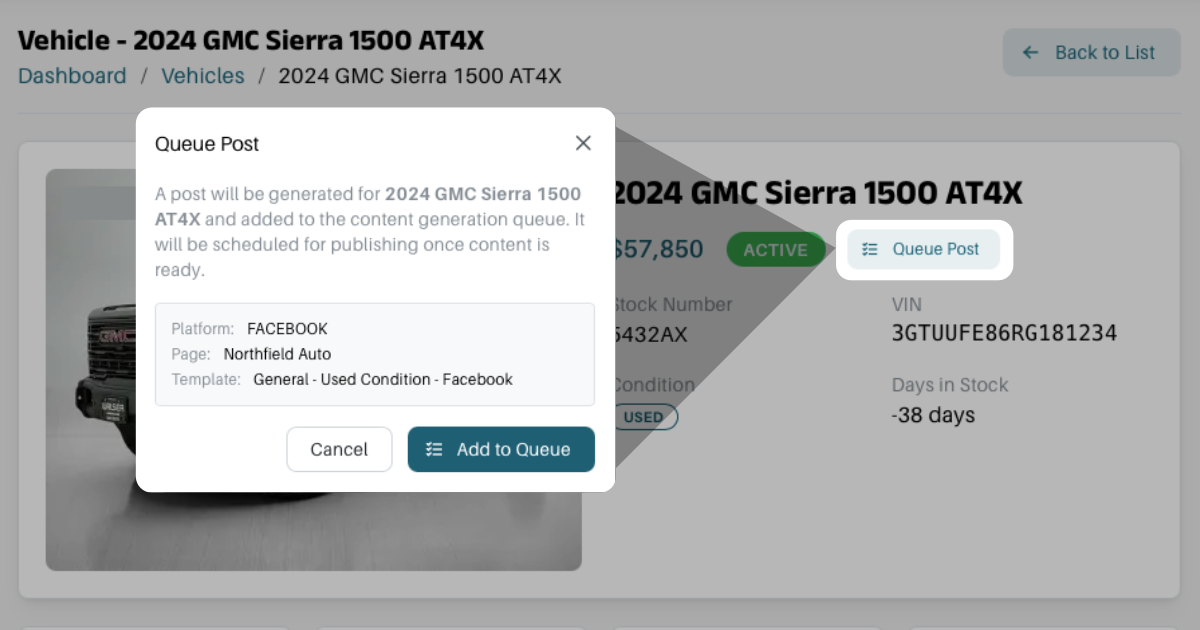Click the Page value Northfield Auto

pyautogui.click(x=277, y=354)
